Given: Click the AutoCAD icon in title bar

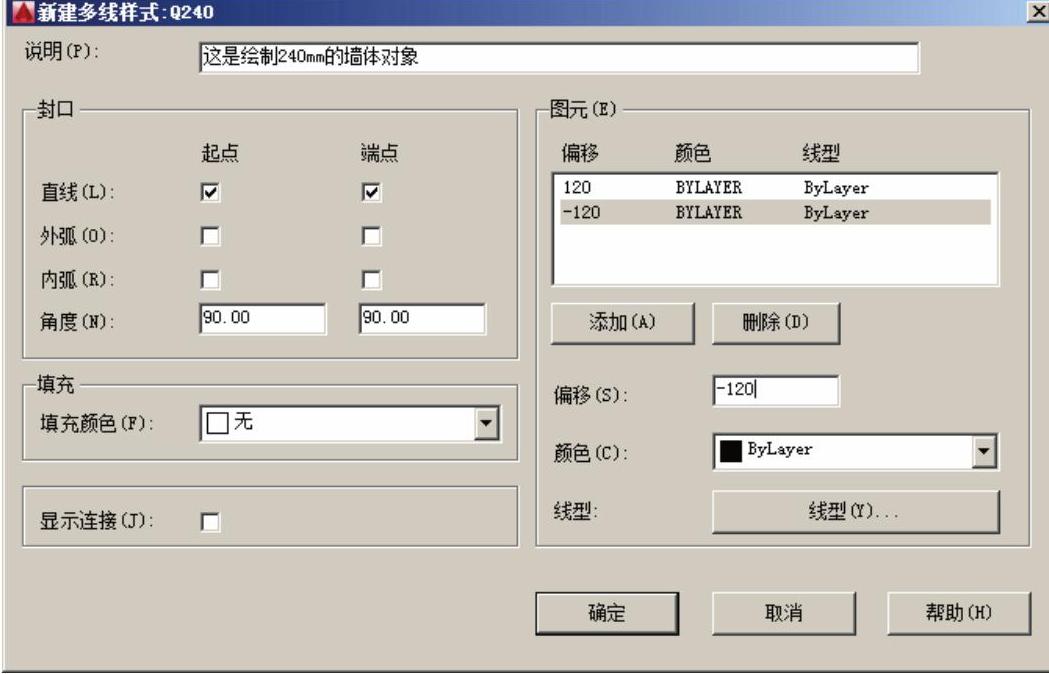Looking at the screenshot, I should pyautogui.click(x=23, y=11).
